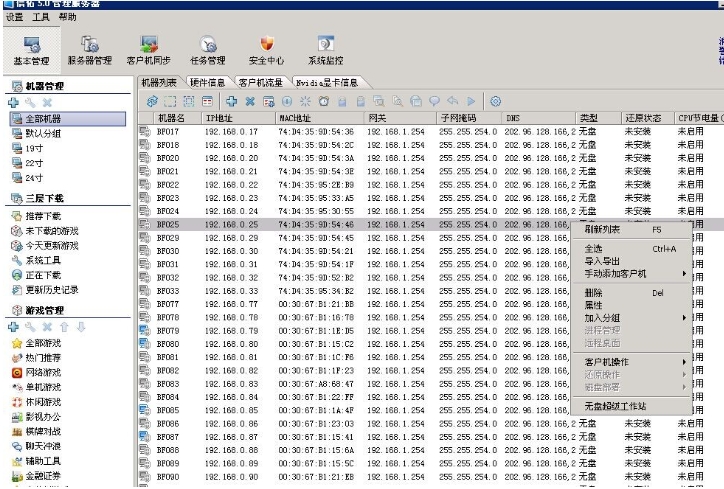Expand 加入分组 submenu
This screenshot has width=724, height=489.
point(632,318)
